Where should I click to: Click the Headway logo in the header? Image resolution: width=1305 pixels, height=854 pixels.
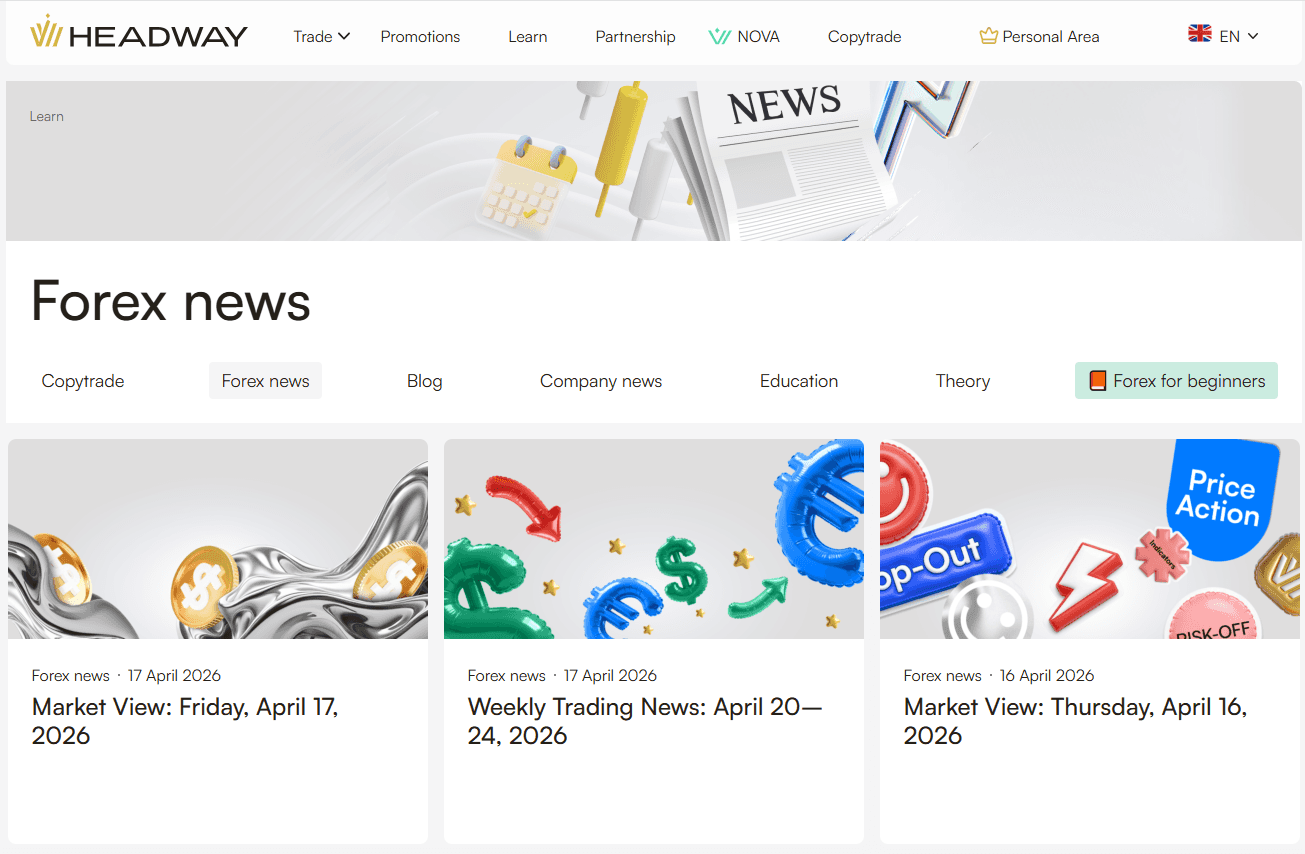pos(139,35)
